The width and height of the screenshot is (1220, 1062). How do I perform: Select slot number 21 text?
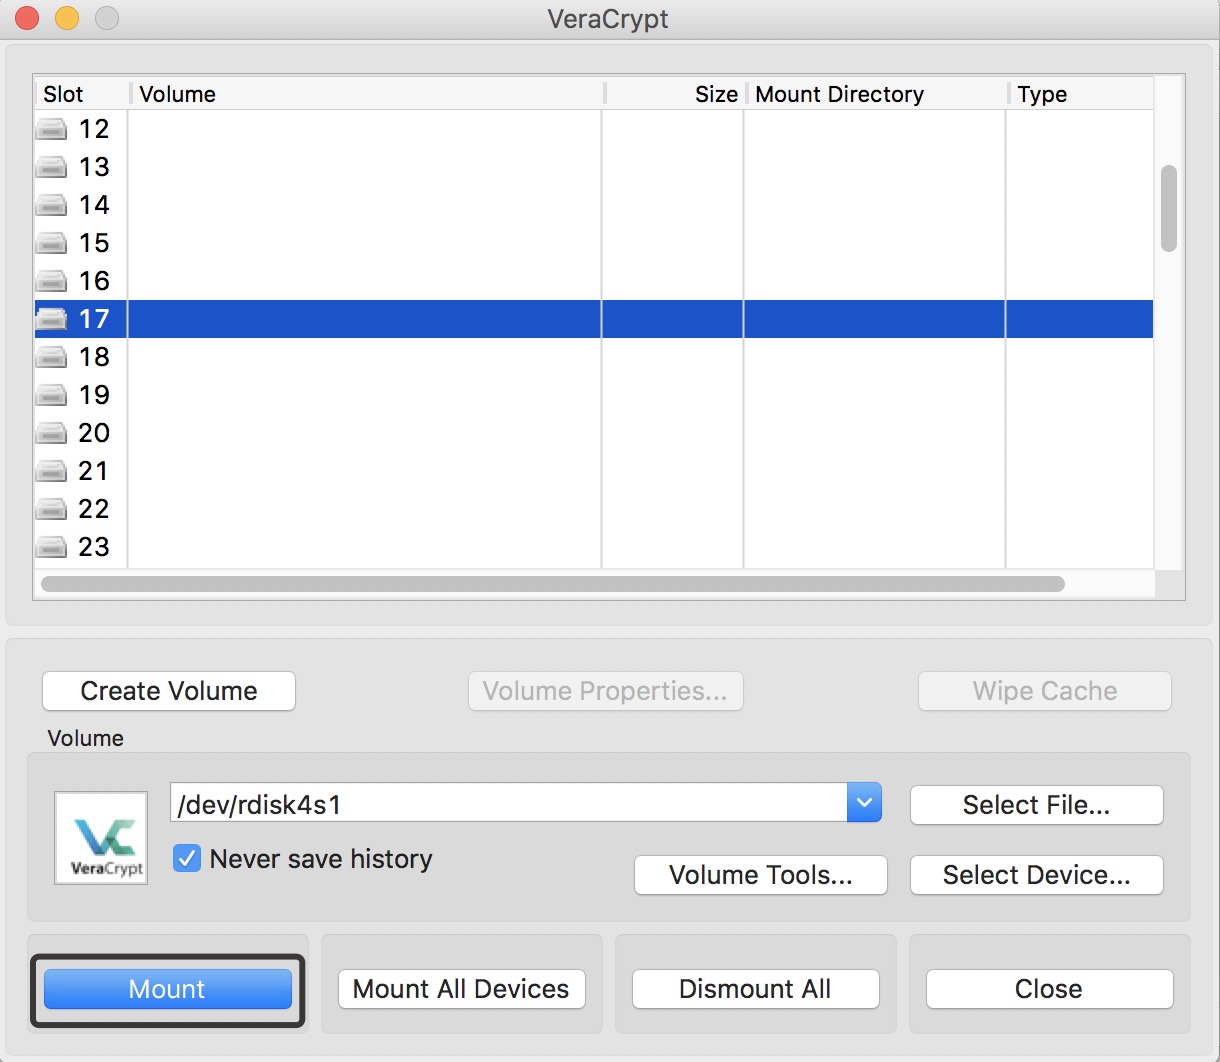click(x=94, y=471)
